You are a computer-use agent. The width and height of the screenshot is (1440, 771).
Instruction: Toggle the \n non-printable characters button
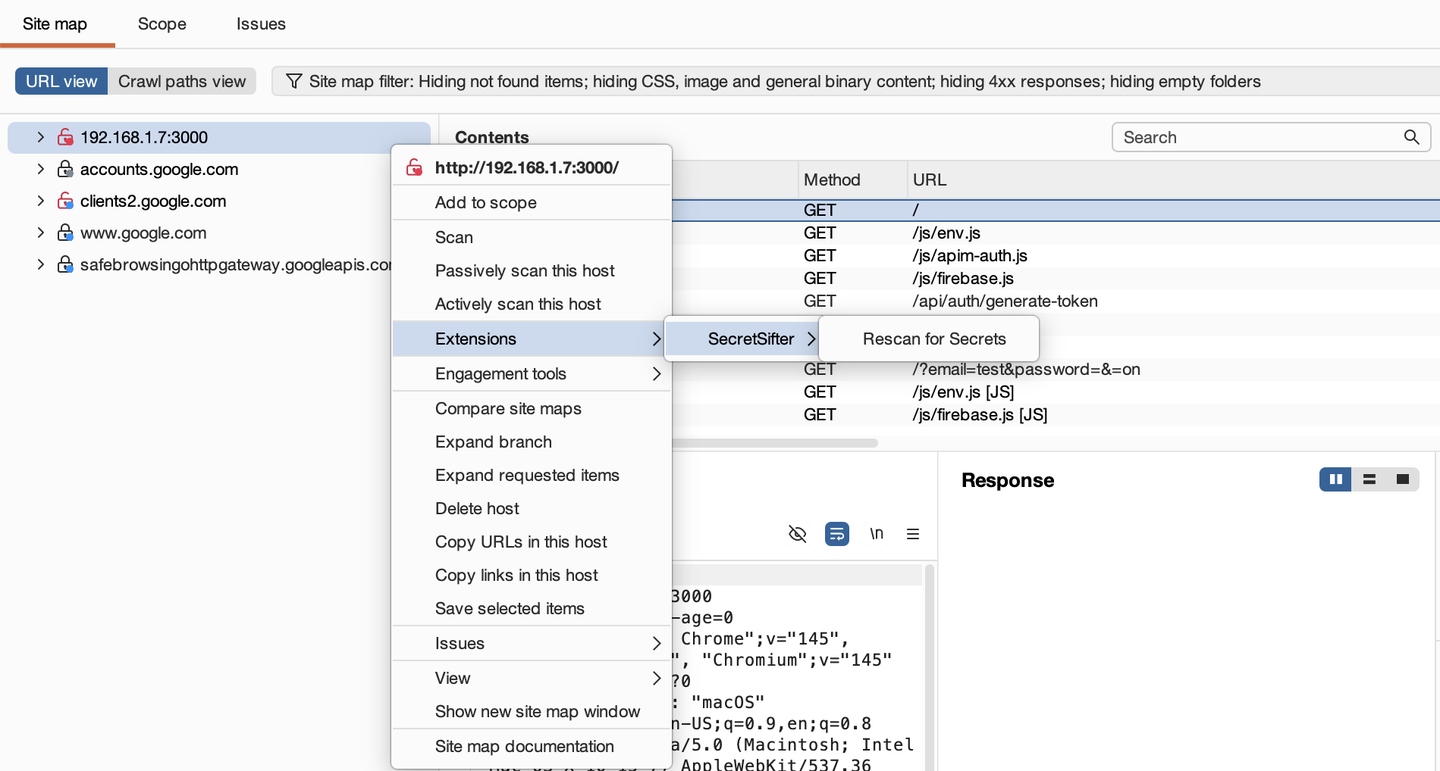pos(876,534)
